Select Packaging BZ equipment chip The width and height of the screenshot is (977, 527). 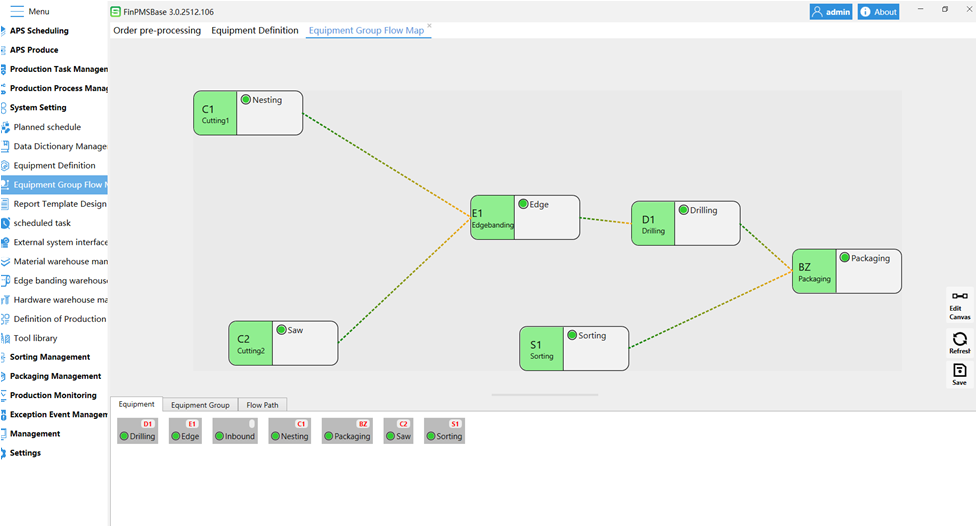click(347, 431)
